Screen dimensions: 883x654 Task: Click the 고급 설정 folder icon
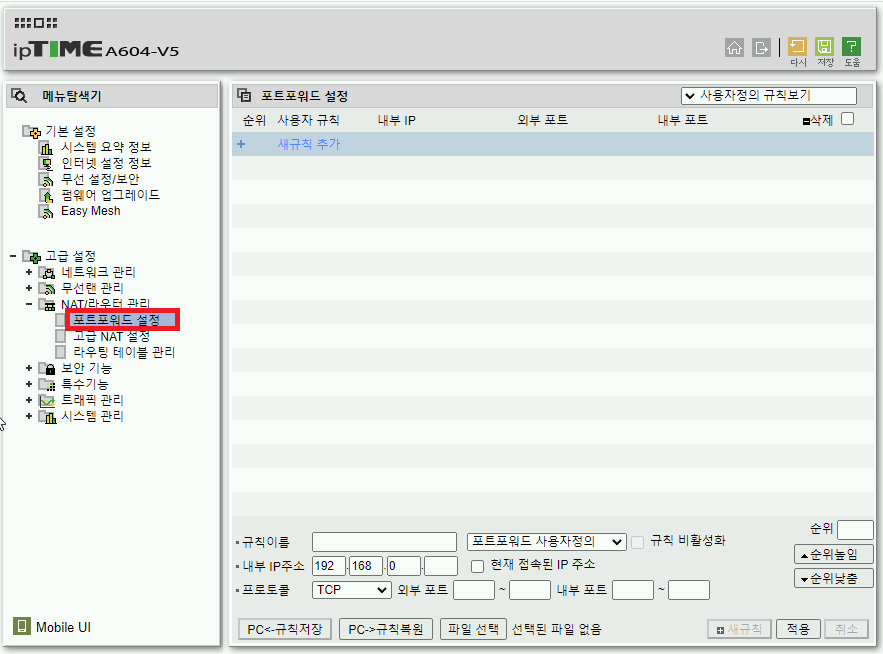point(32,257)
